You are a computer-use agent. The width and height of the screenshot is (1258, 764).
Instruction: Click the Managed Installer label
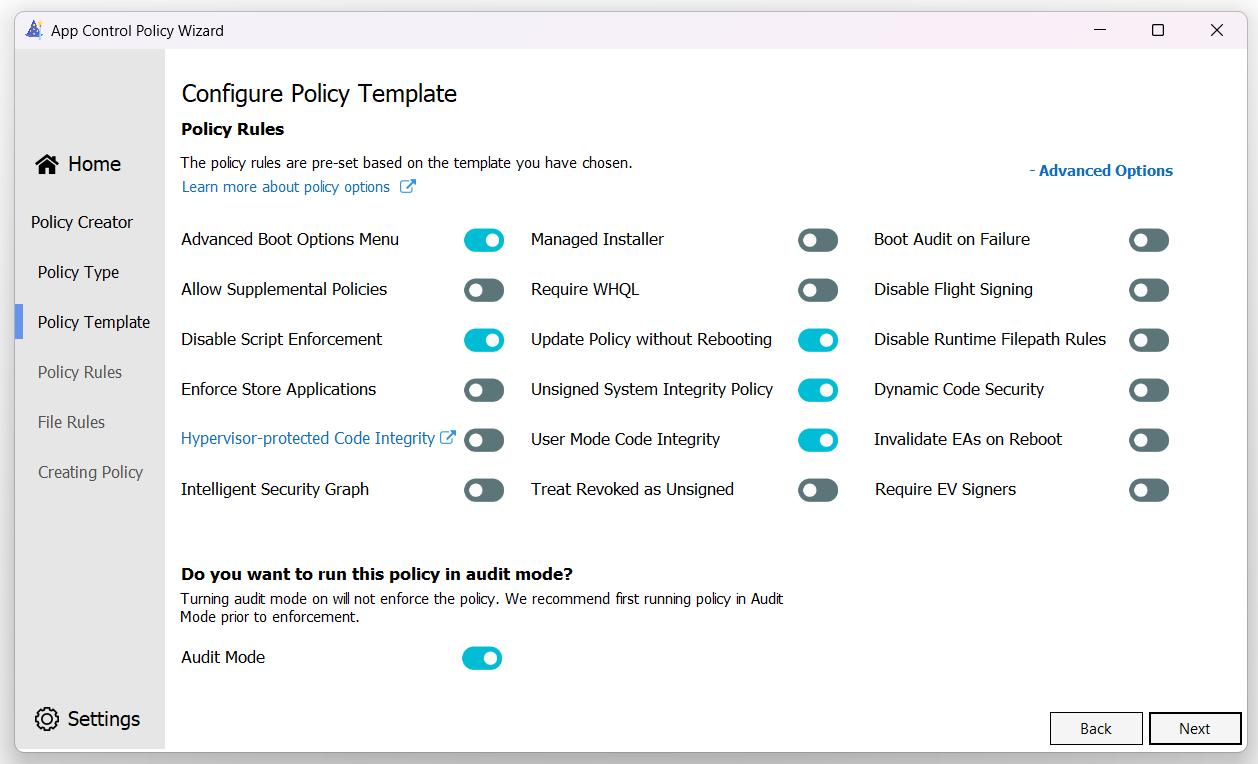tap(597, 239)
